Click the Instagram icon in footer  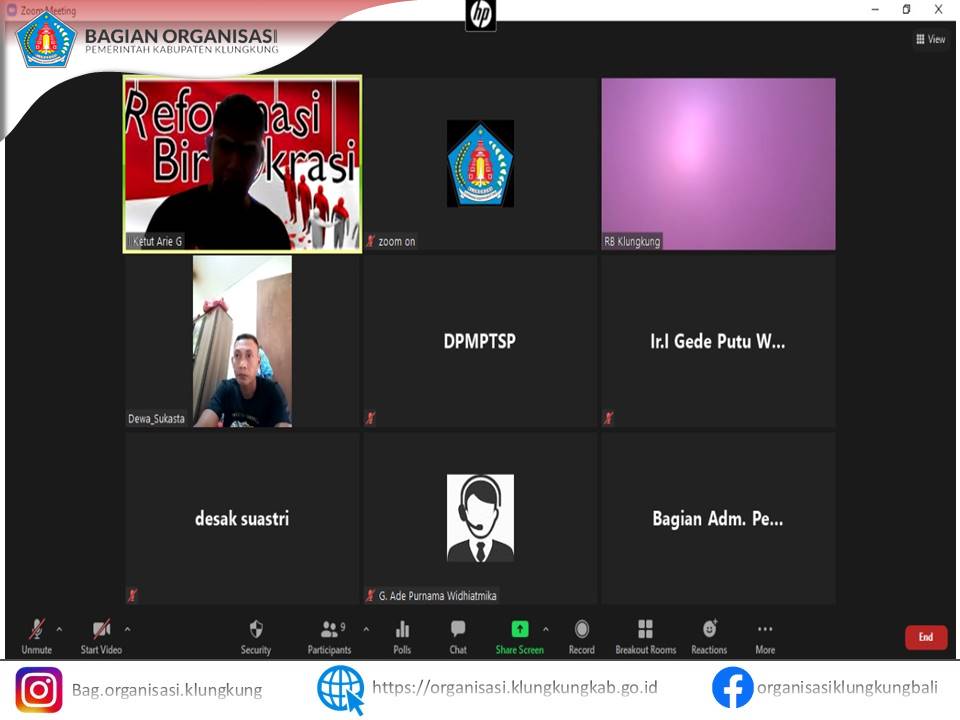(x=39, y=690)
